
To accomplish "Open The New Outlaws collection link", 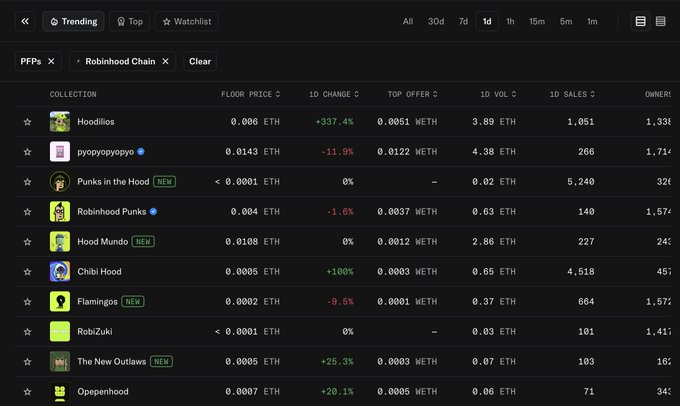I will tap(111, 361).
